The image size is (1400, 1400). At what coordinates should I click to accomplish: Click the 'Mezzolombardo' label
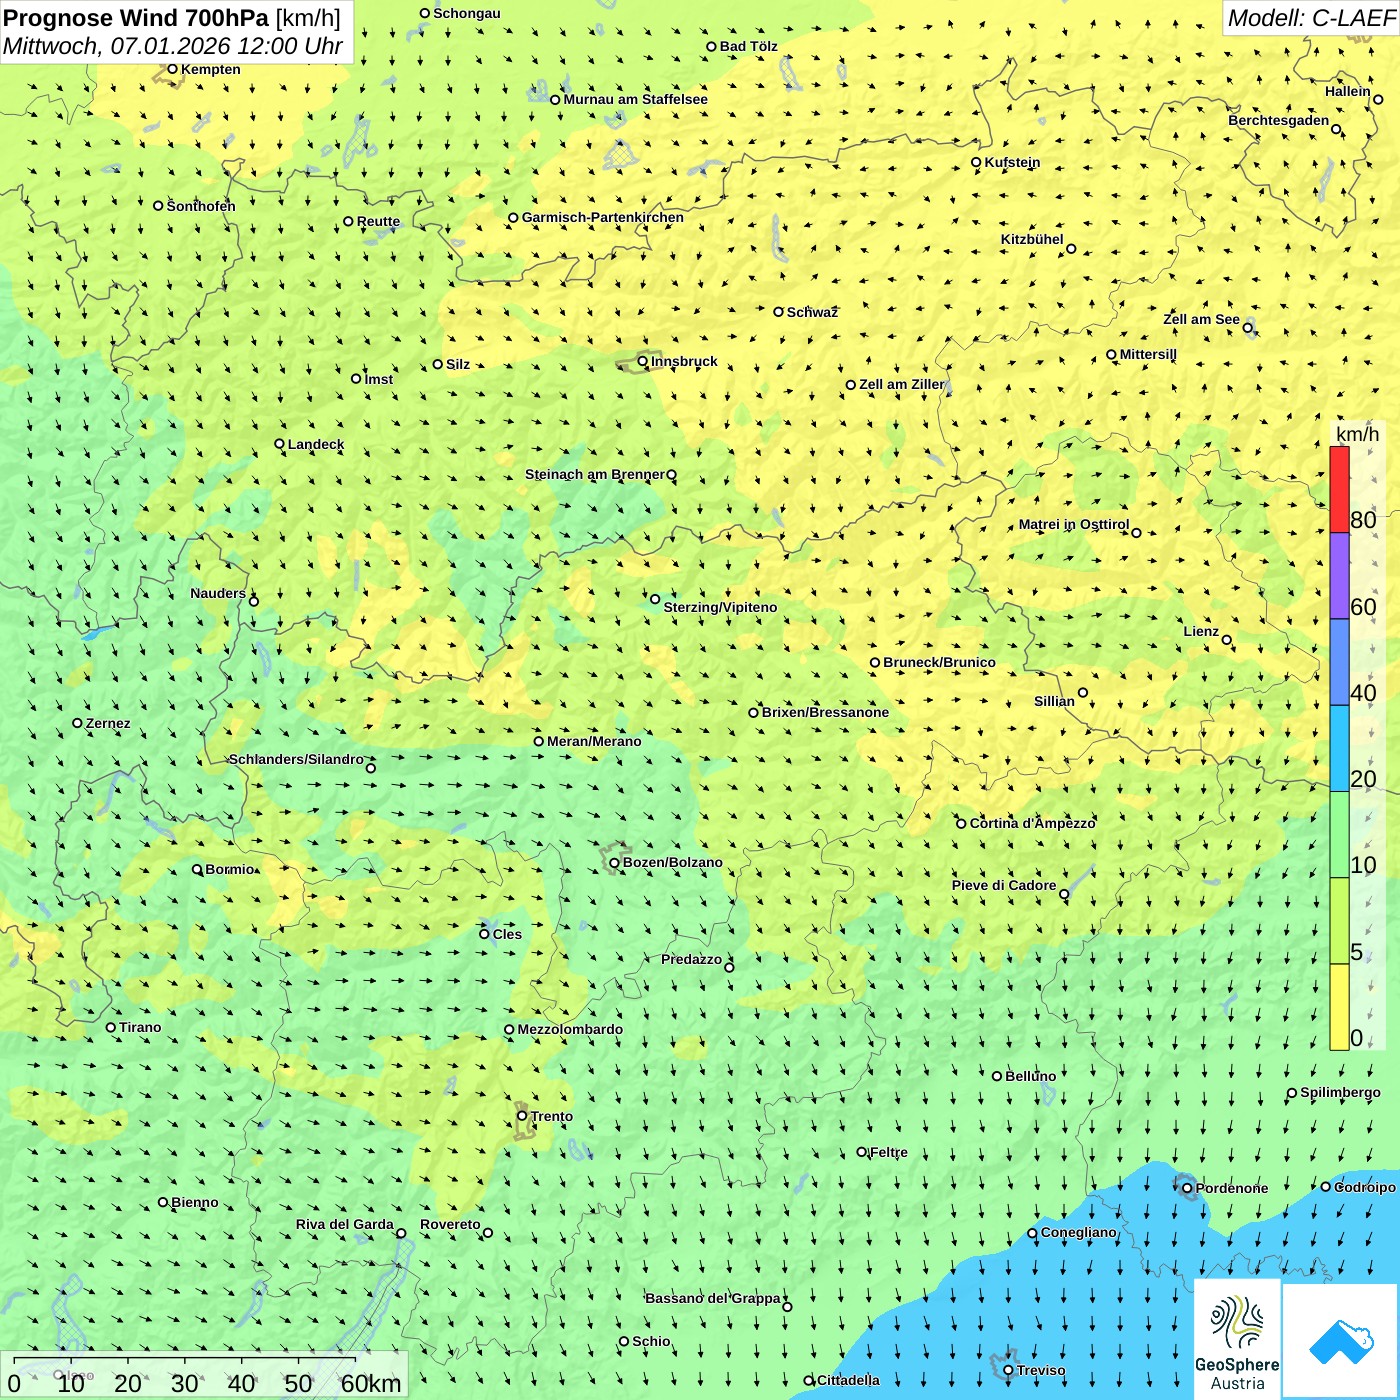pos(570,1029)
